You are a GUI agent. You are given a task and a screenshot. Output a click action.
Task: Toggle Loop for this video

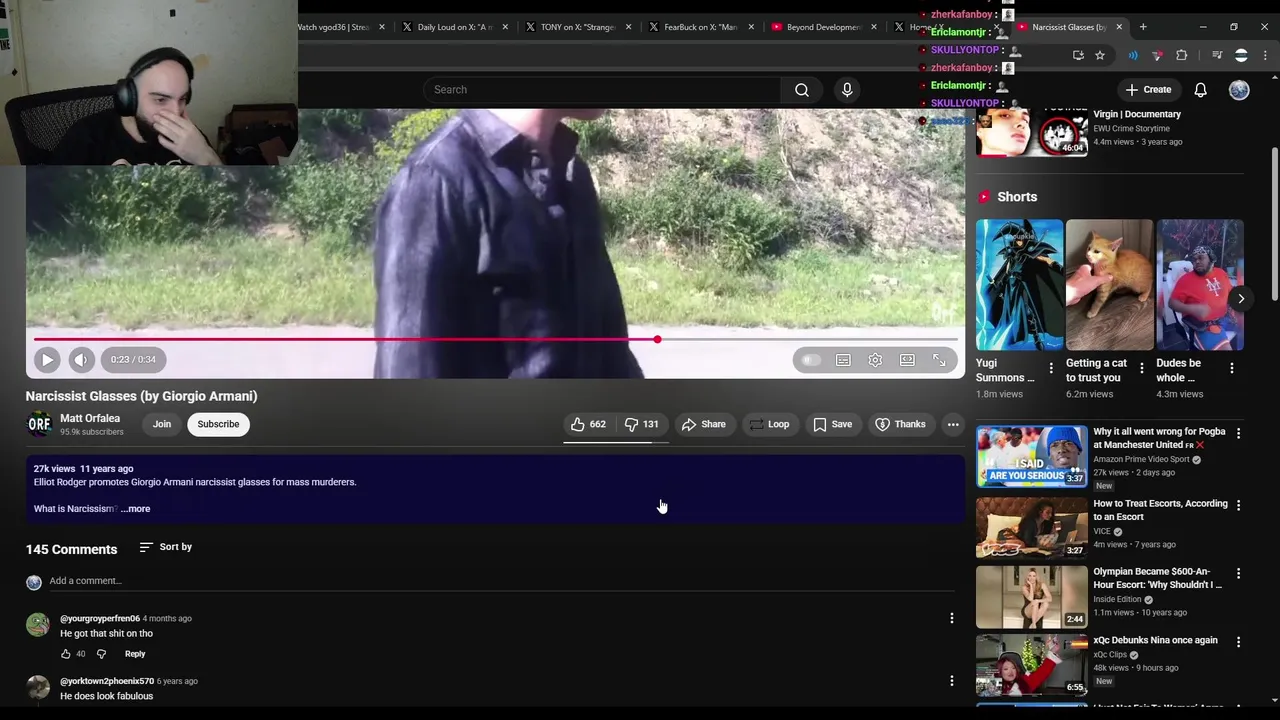(769, 424)
